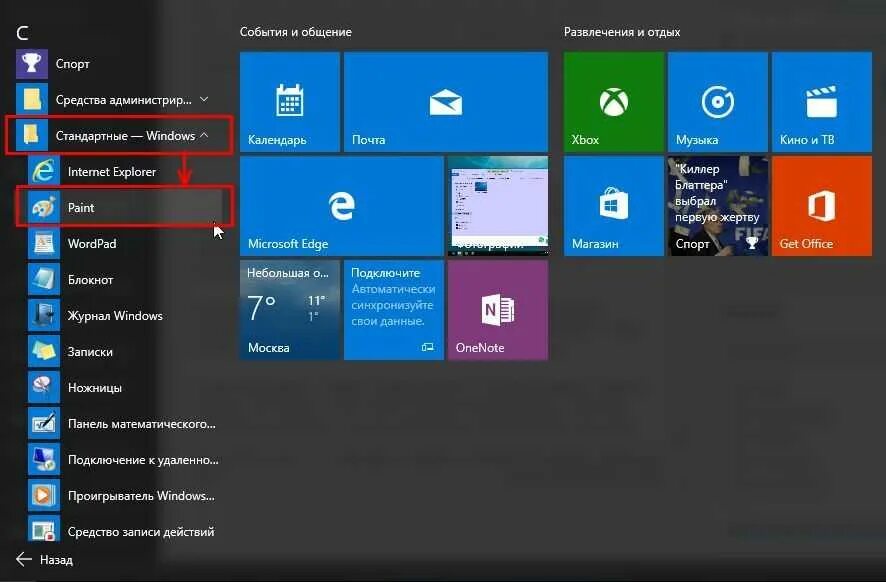Open the Кино и ТВ tile
The height and width of the screenshot is (582, 886).
[822, 102]
